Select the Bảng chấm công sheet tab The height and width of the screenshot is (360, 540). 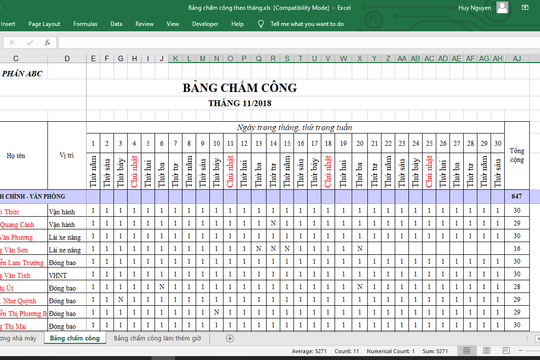[x=75, y=338]
